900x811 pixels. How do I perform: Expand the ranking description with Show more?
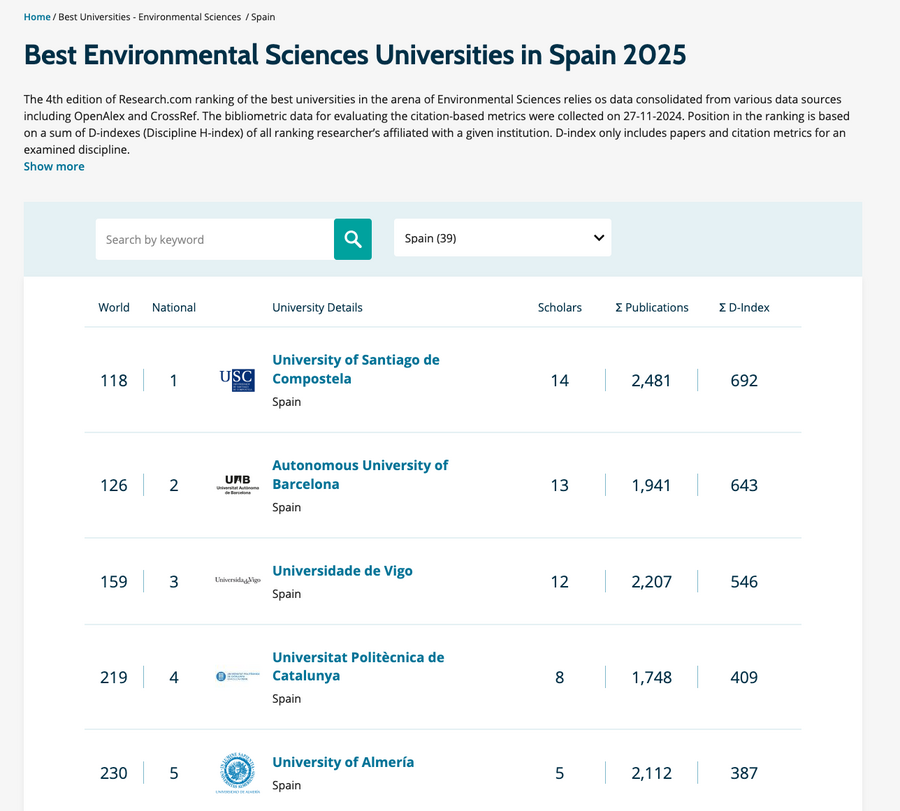(x=53, y=166)
